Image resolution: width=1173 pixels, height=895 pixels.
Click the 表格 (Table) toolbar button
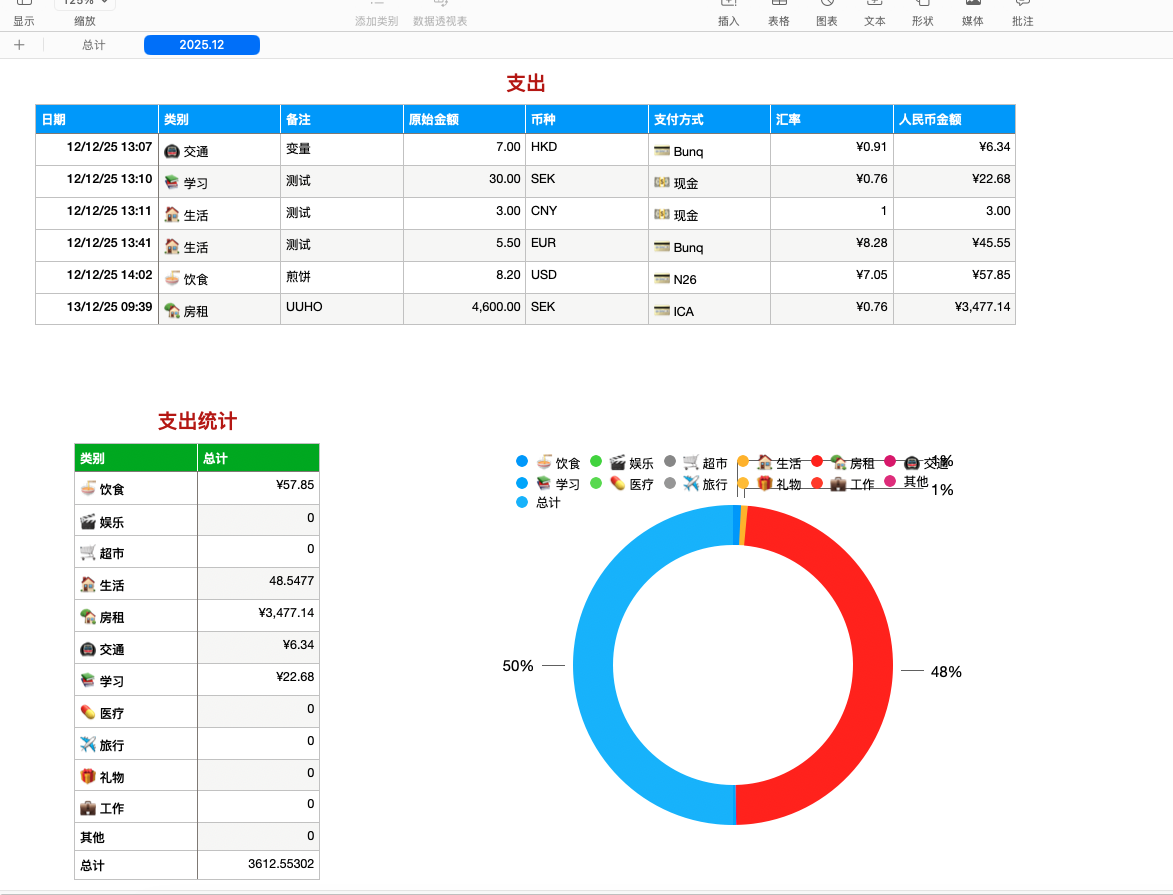[778, 12]
